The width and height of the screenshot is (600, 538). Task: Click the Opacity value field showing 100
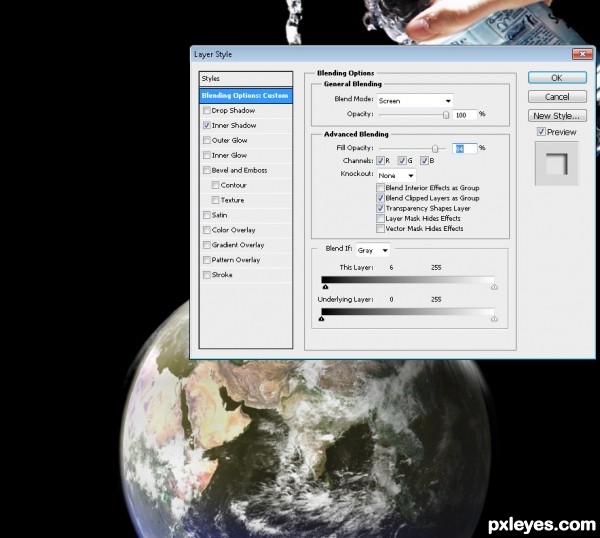[x=465, y=115]
